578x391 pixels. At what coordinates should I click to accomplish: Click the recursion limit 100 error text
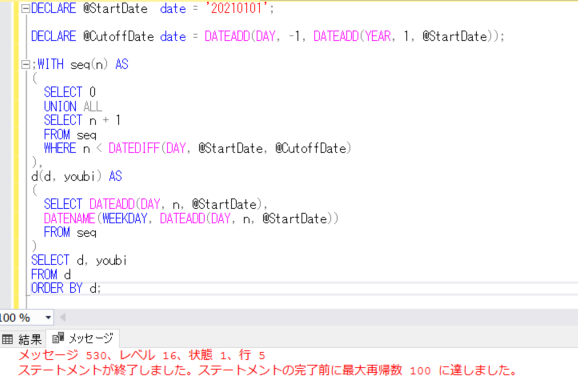pos(268,370)
